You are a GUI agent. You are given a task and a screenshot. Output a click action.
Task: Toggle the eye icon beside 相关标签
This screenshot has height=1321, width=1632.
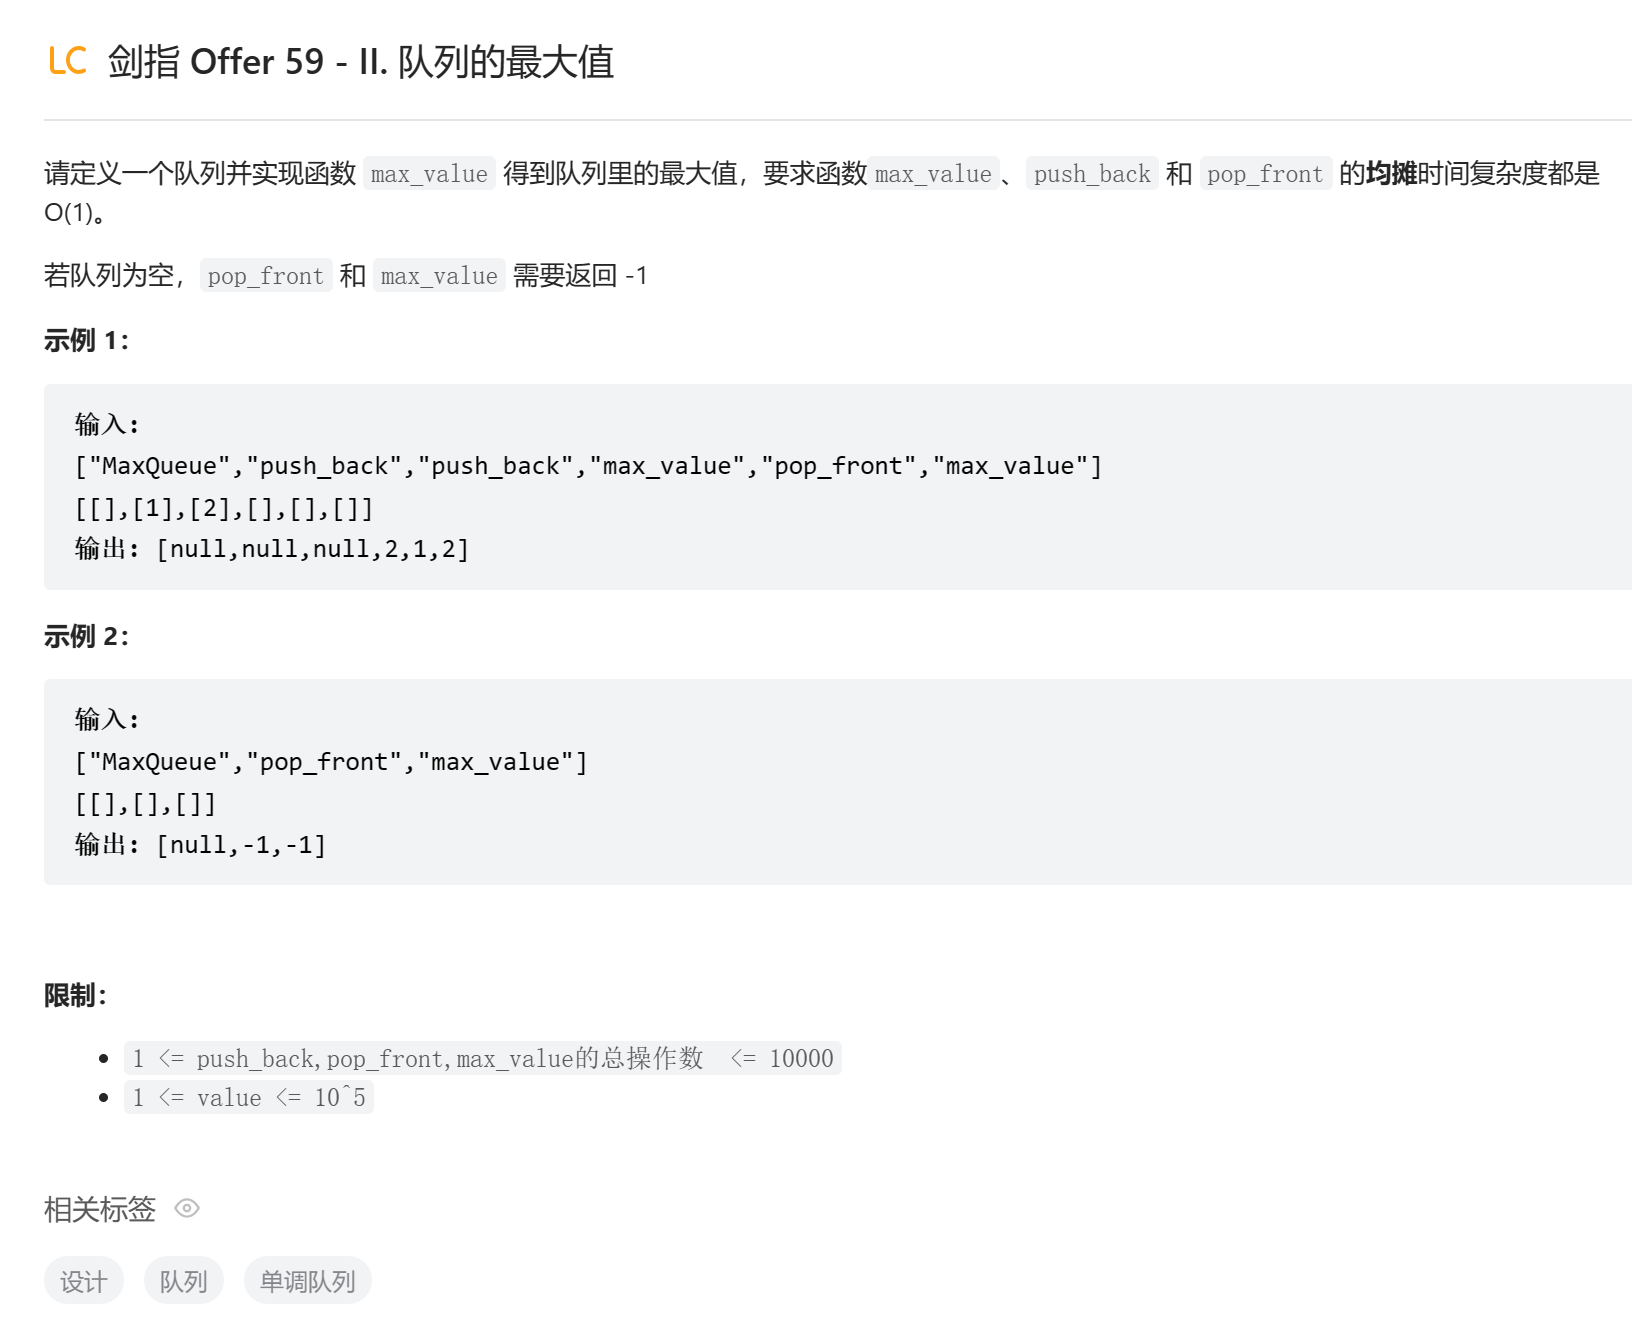(x=187, y=1208)
